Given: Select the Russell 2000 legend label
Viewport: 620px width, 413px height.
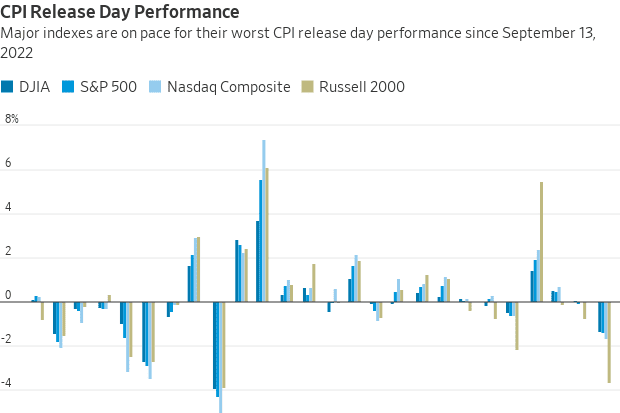Looking at the screenshot, I should [361, 86].
